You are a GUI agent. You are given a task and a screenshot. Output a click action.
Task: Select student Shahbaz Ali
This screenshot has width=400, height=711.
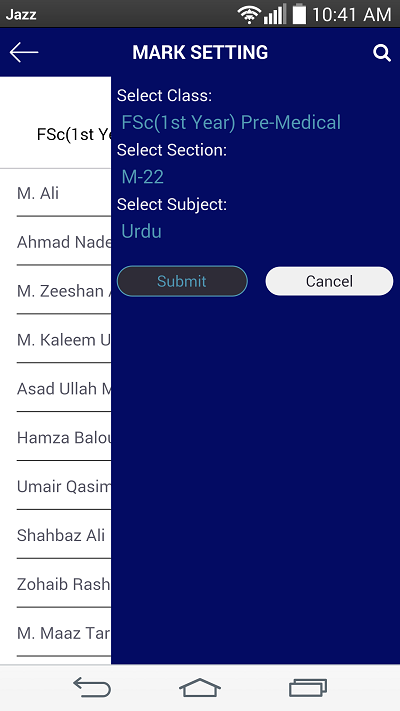(x=63, y=536)
